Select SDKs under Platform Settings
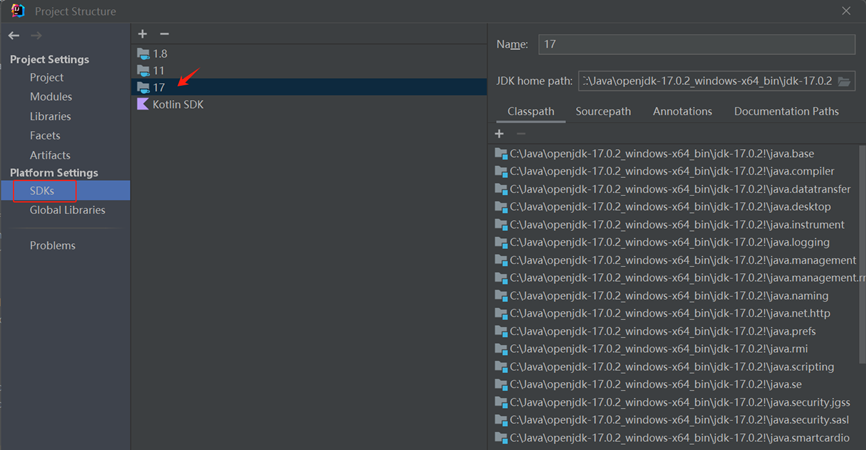Viewport: 866px width, 450px height. point(65,190)
